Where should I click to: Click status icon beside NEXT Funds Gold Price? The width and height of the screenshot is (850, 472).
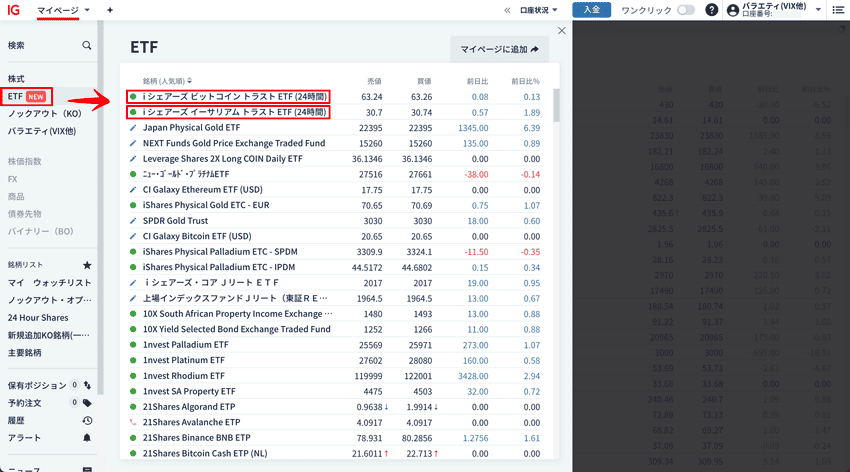coord(133,143)
